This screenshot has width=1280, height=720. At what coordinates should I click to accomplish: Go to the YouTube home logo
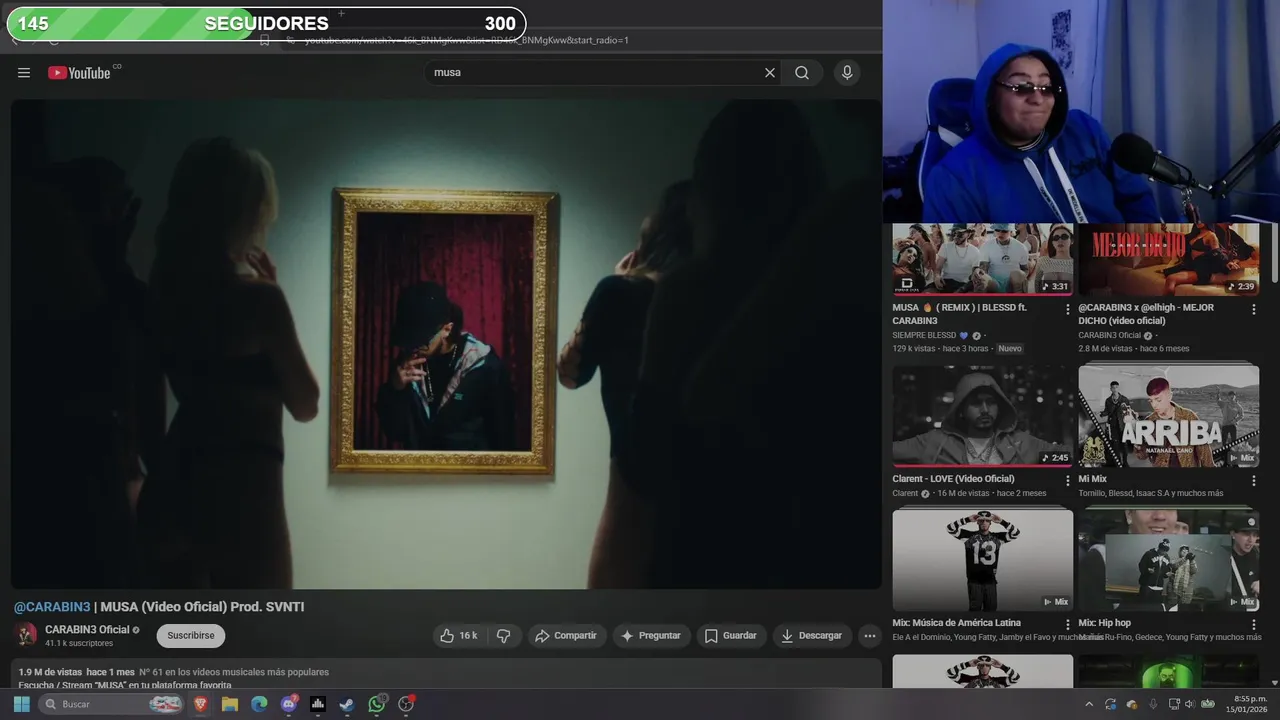pyautogui.click(x=79, y=73)
